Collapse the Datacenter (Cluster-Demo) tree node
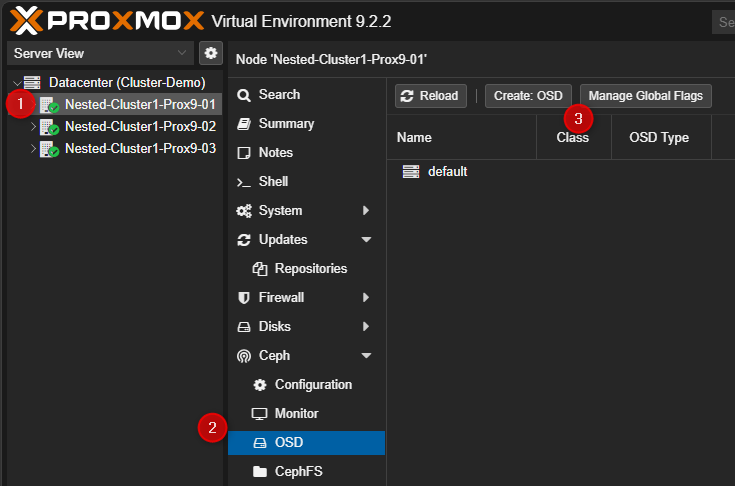 tap(17, 83)
